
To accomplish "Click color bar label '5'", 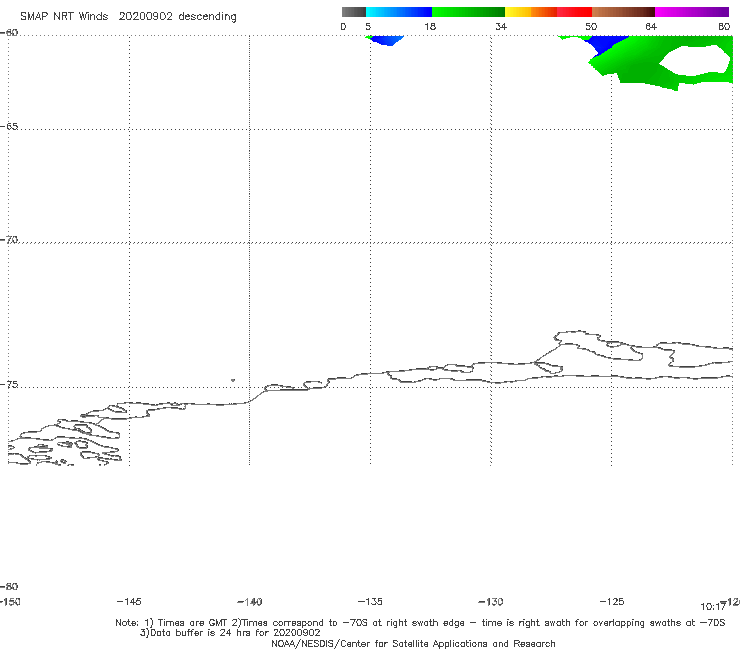I will (x=368, y=26).
